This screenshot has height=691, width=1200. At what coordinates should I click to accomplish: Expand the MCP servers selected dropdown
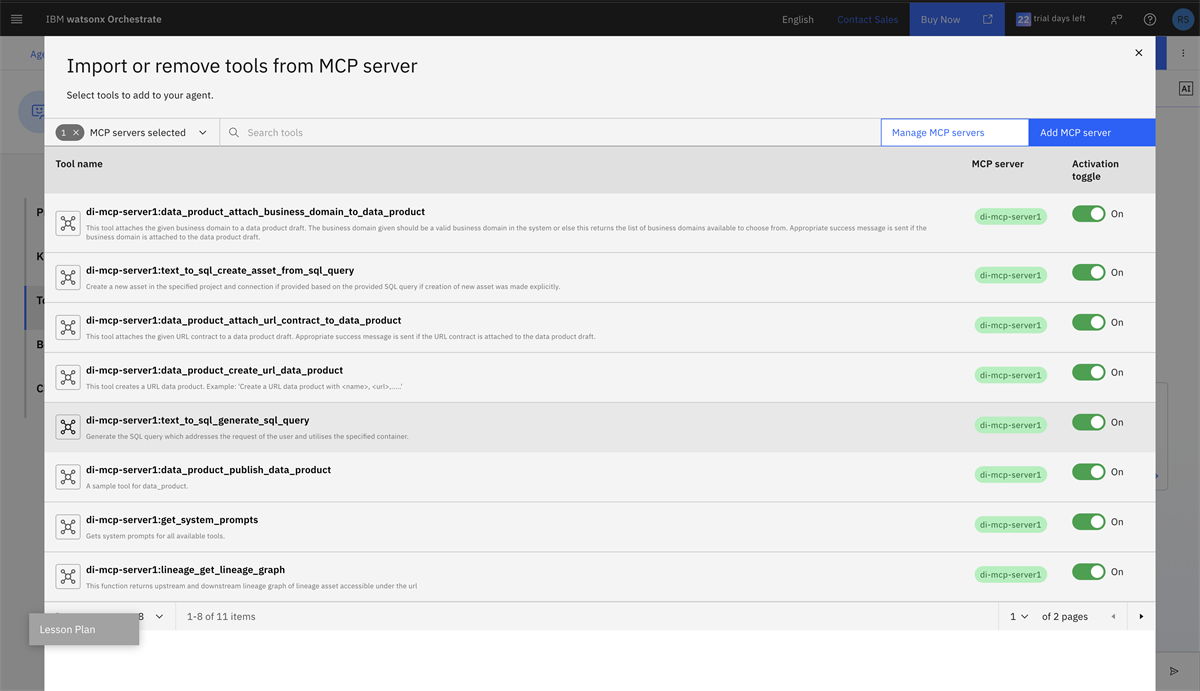(x=203, y=132)
